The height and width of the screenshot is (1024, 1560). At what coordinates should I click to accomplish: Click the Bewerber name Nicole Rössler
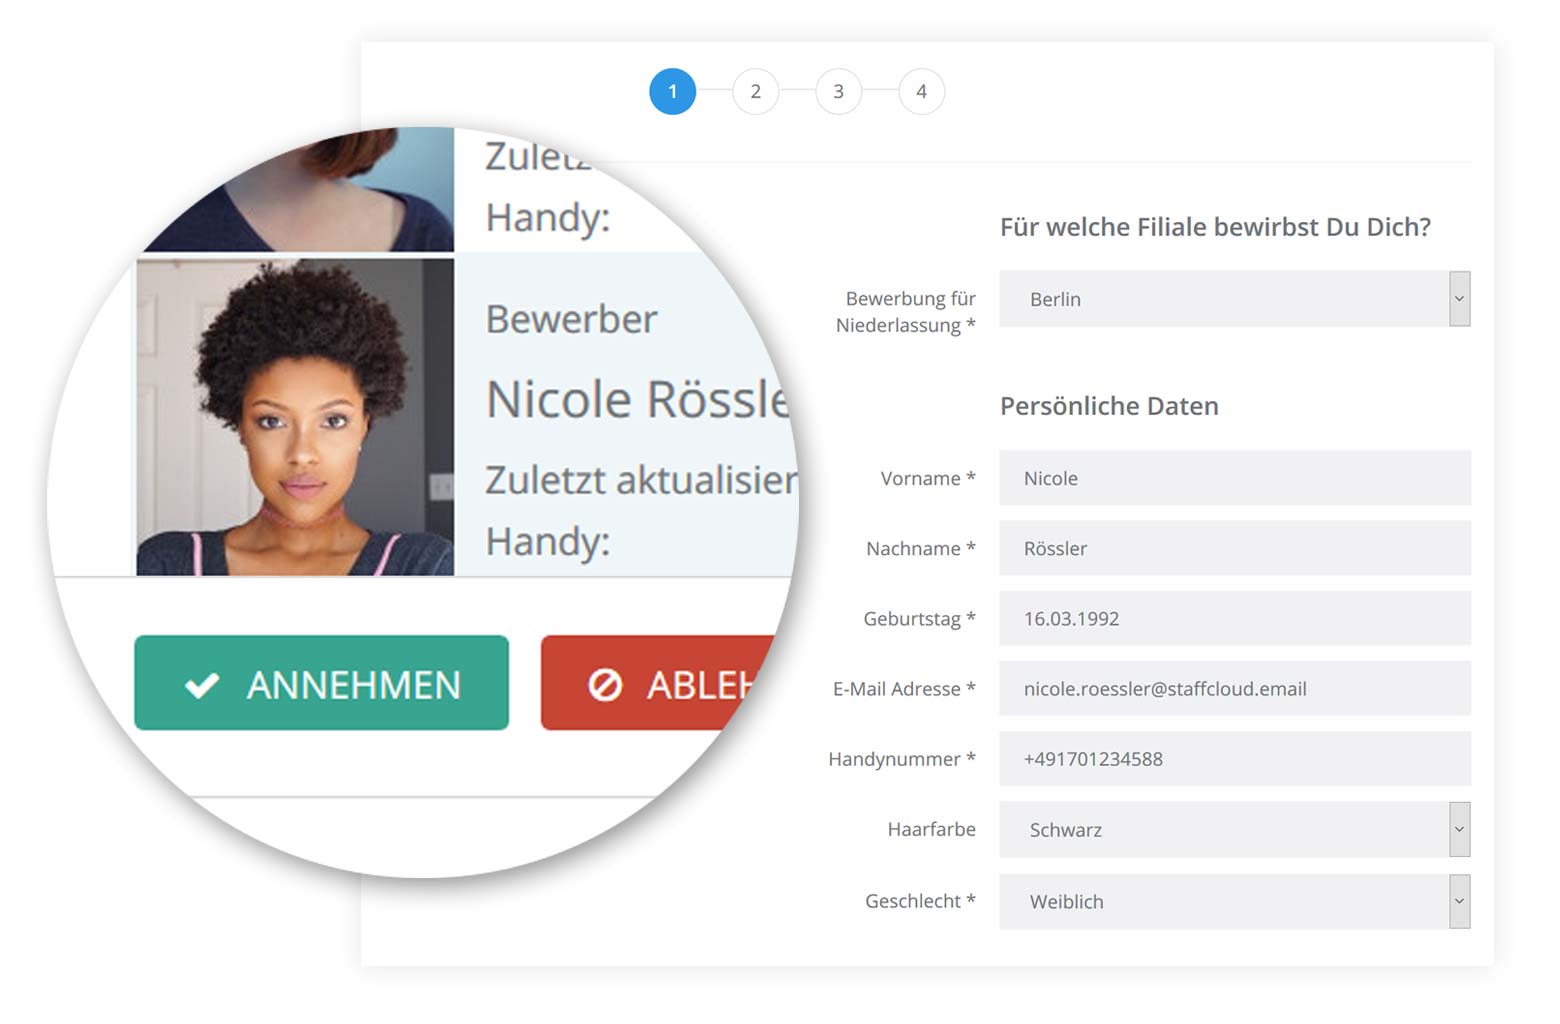(630, 398)
